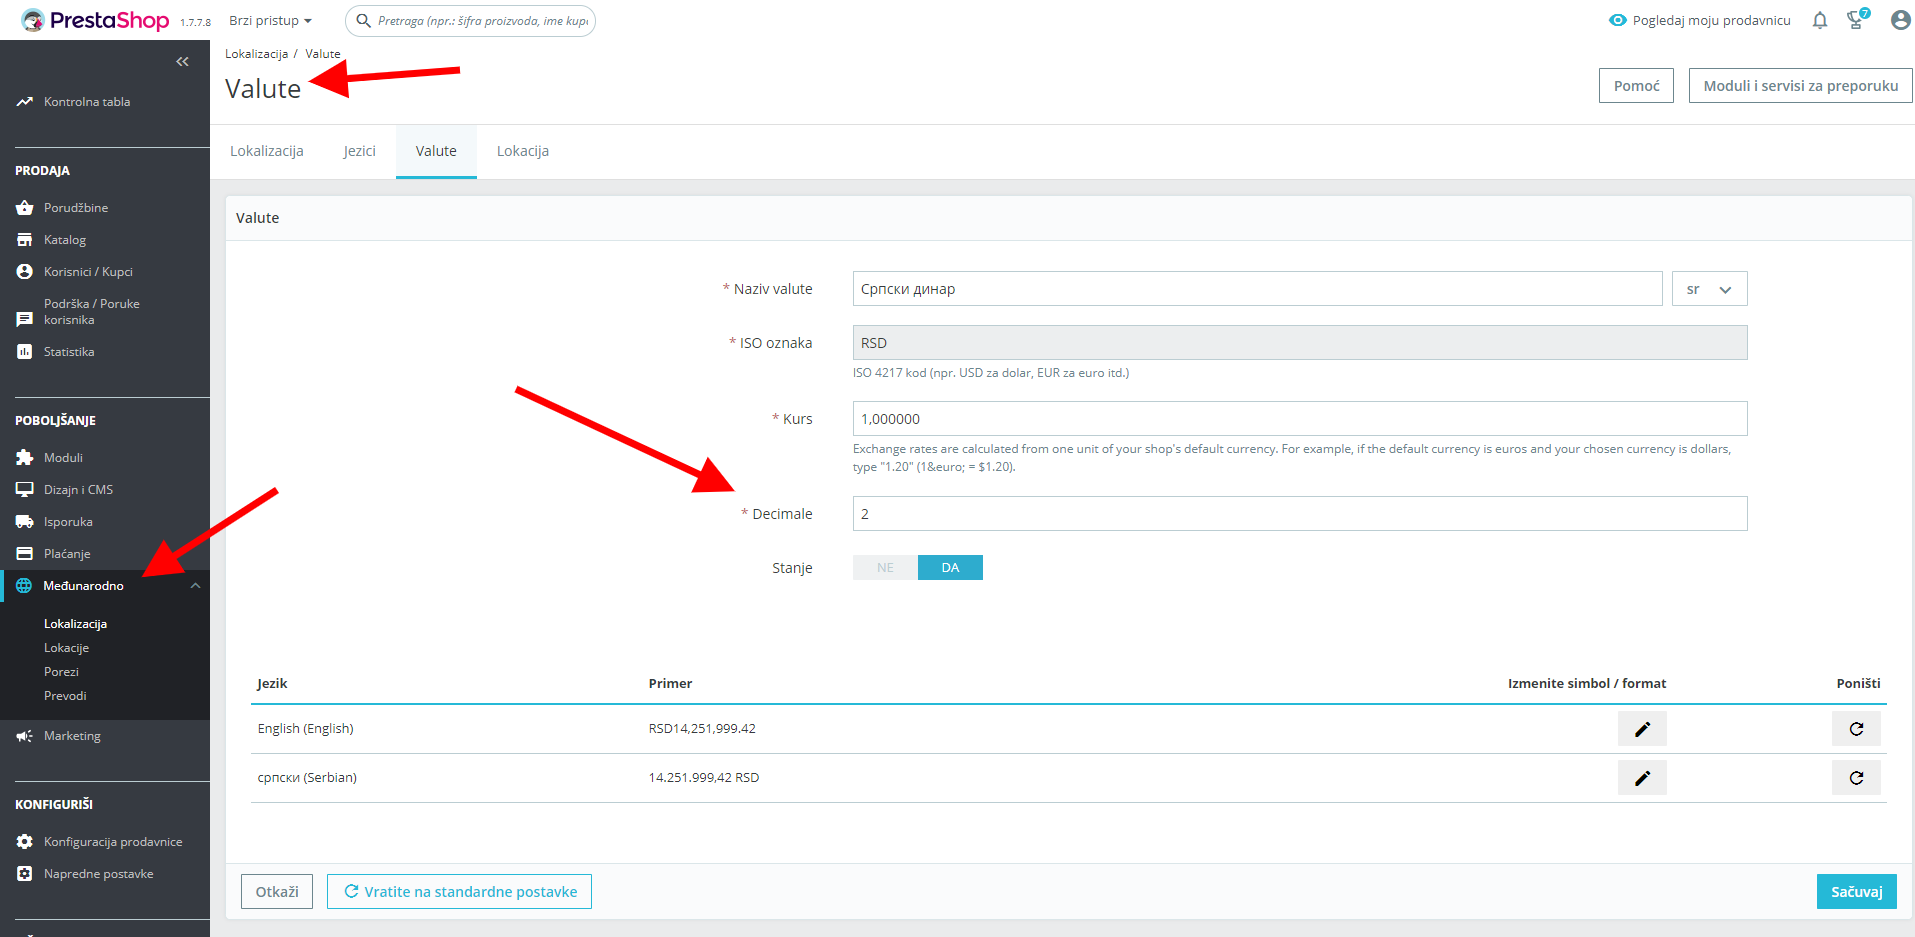
Task: Switch to the Lokacija tab
Action: point(523,151)
